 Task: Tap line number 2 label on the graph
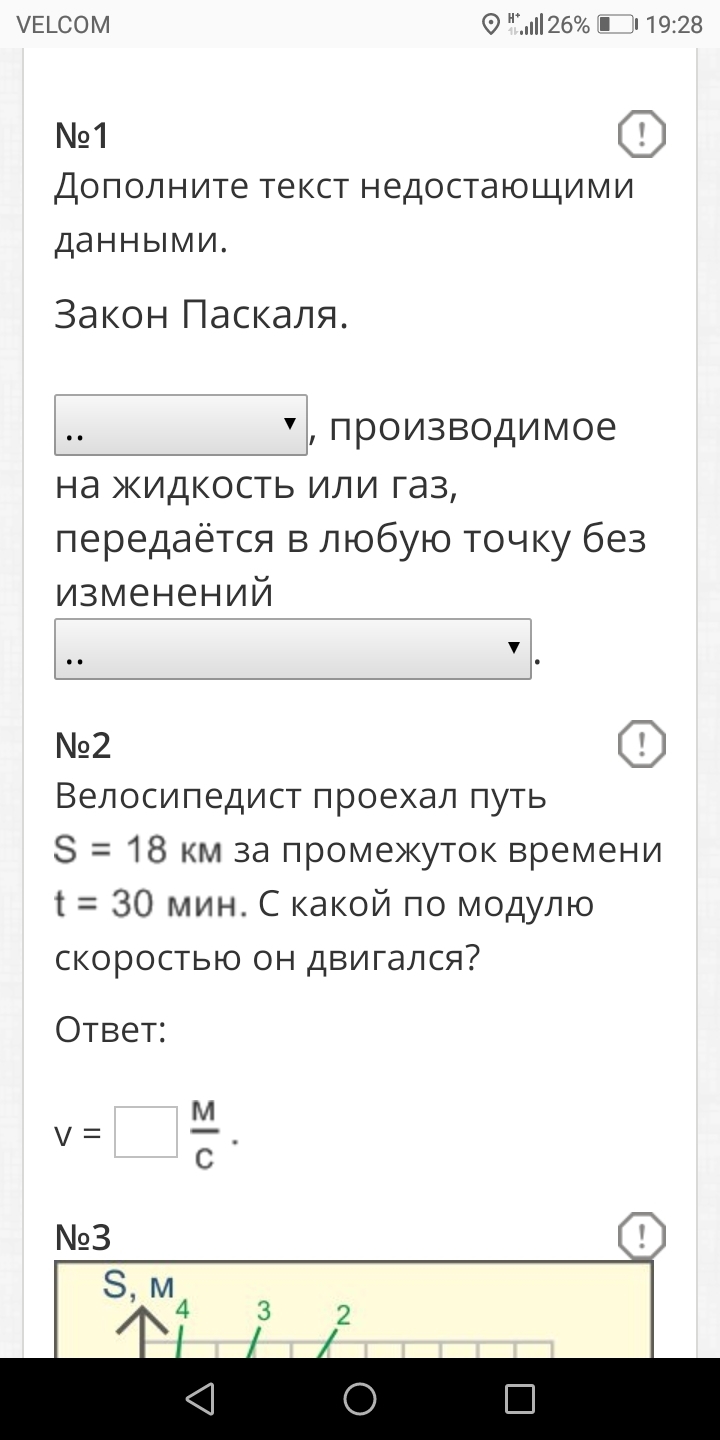pos(343,1315)
